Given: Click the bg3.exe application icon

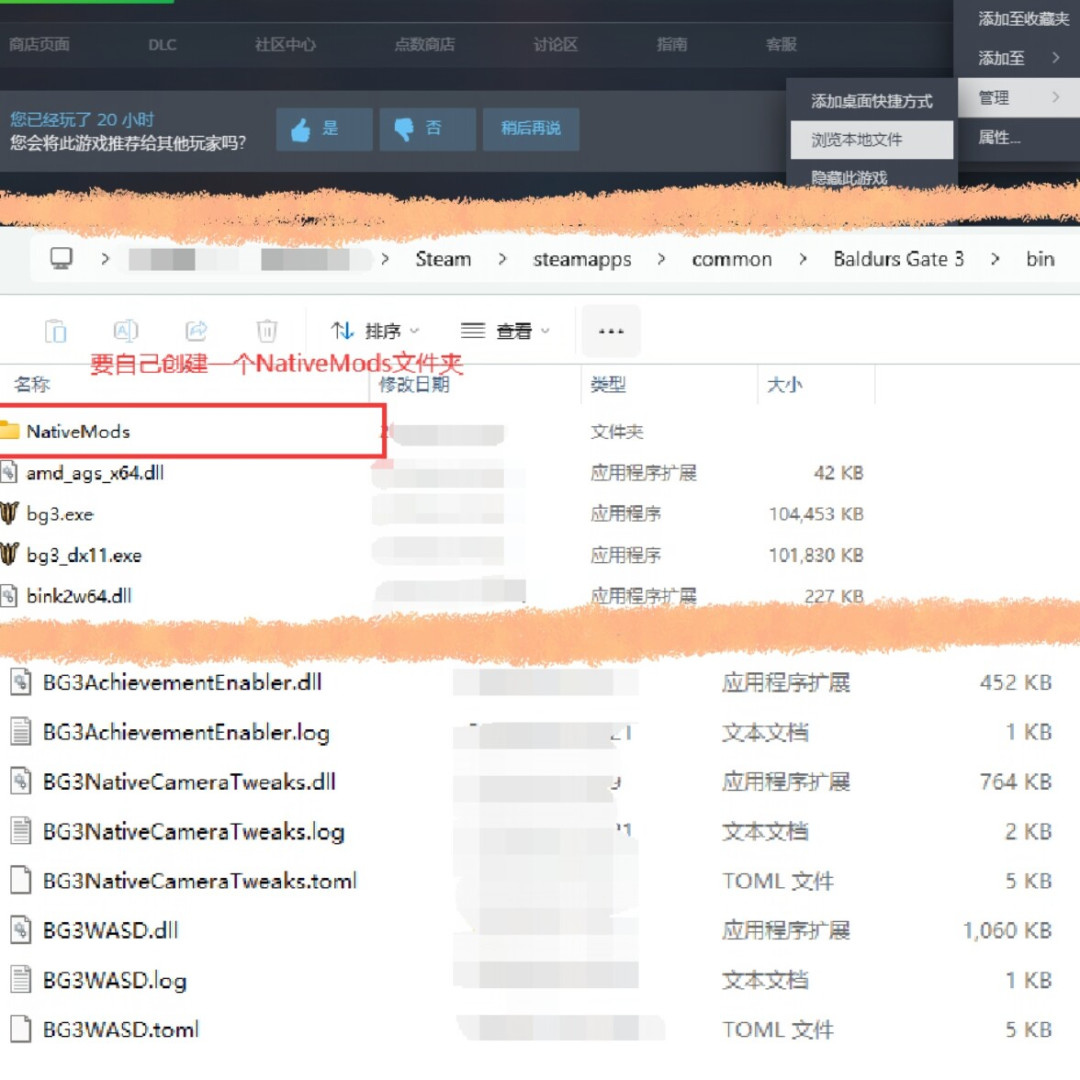Looking at the screenshot, I should [x=9, y=514].
